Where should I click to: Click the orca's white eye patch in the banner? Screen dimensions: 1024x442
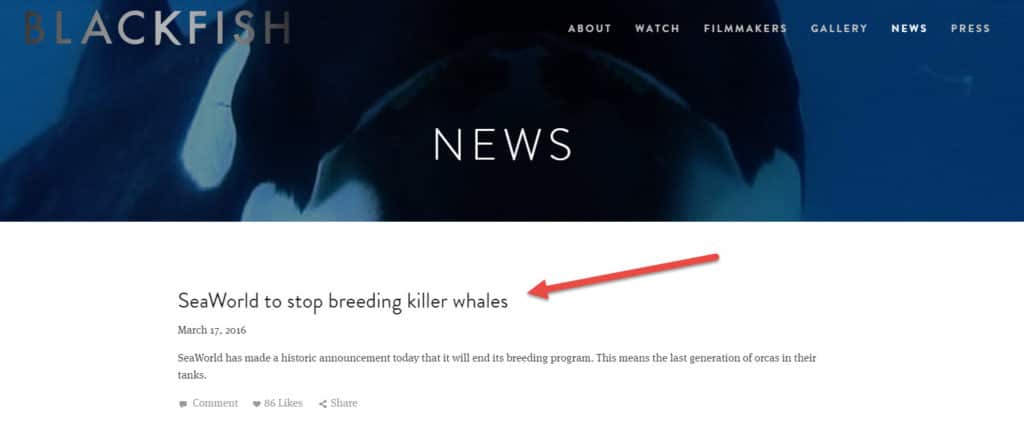214,116
